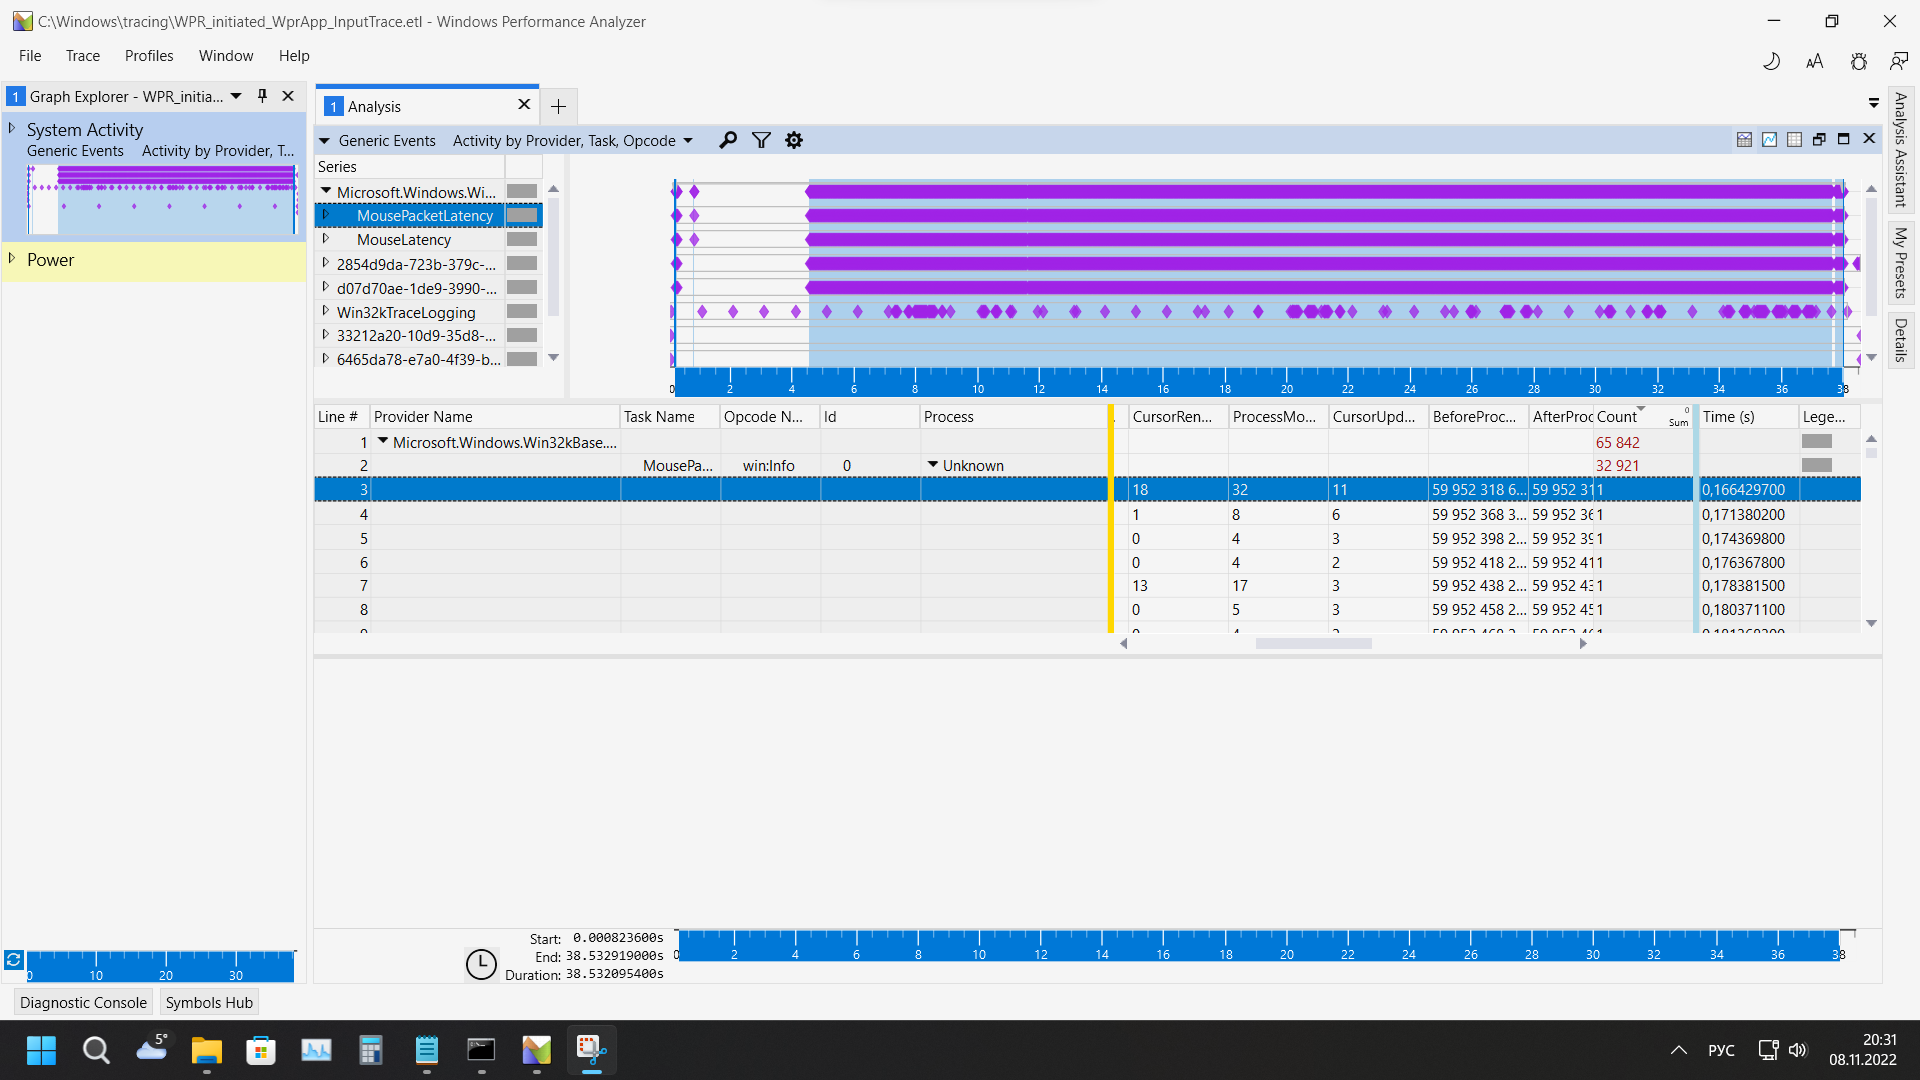Open view editor gear icon
The width and height of the screenshot is (1920, 1080).
794,140
